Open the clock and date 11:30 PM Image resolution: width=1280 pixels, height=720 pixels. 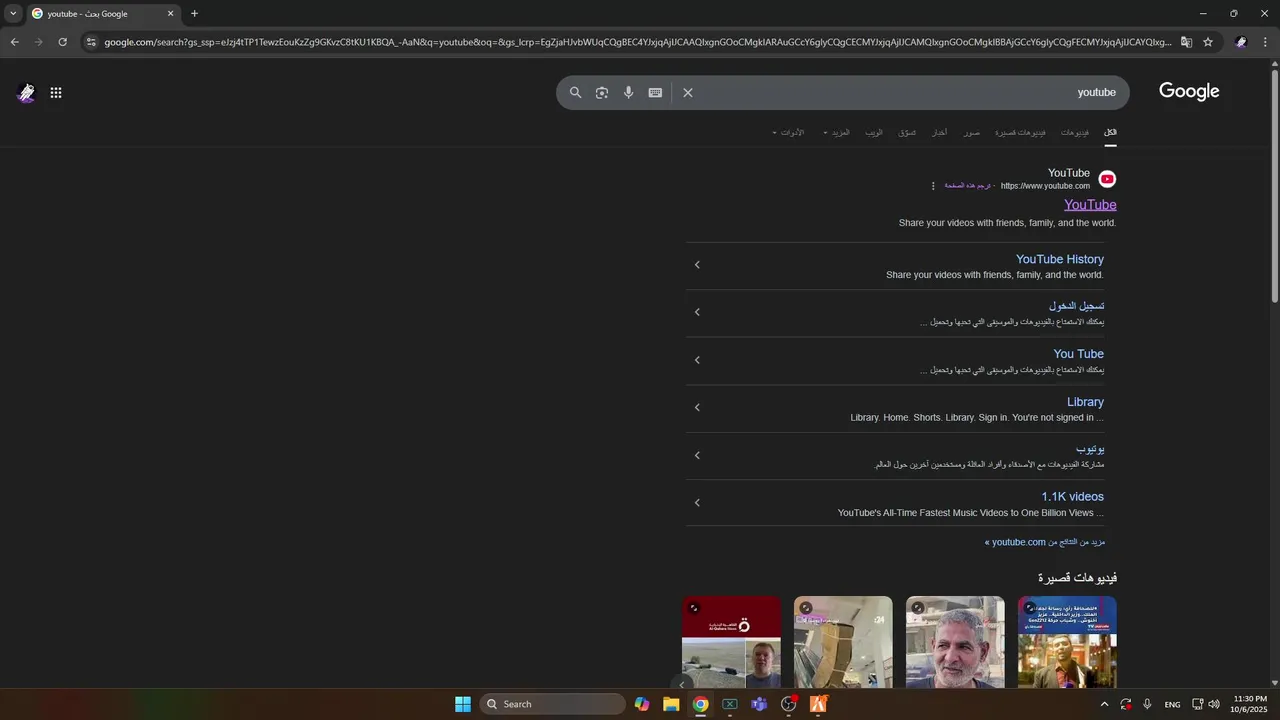coord(1250,704)
